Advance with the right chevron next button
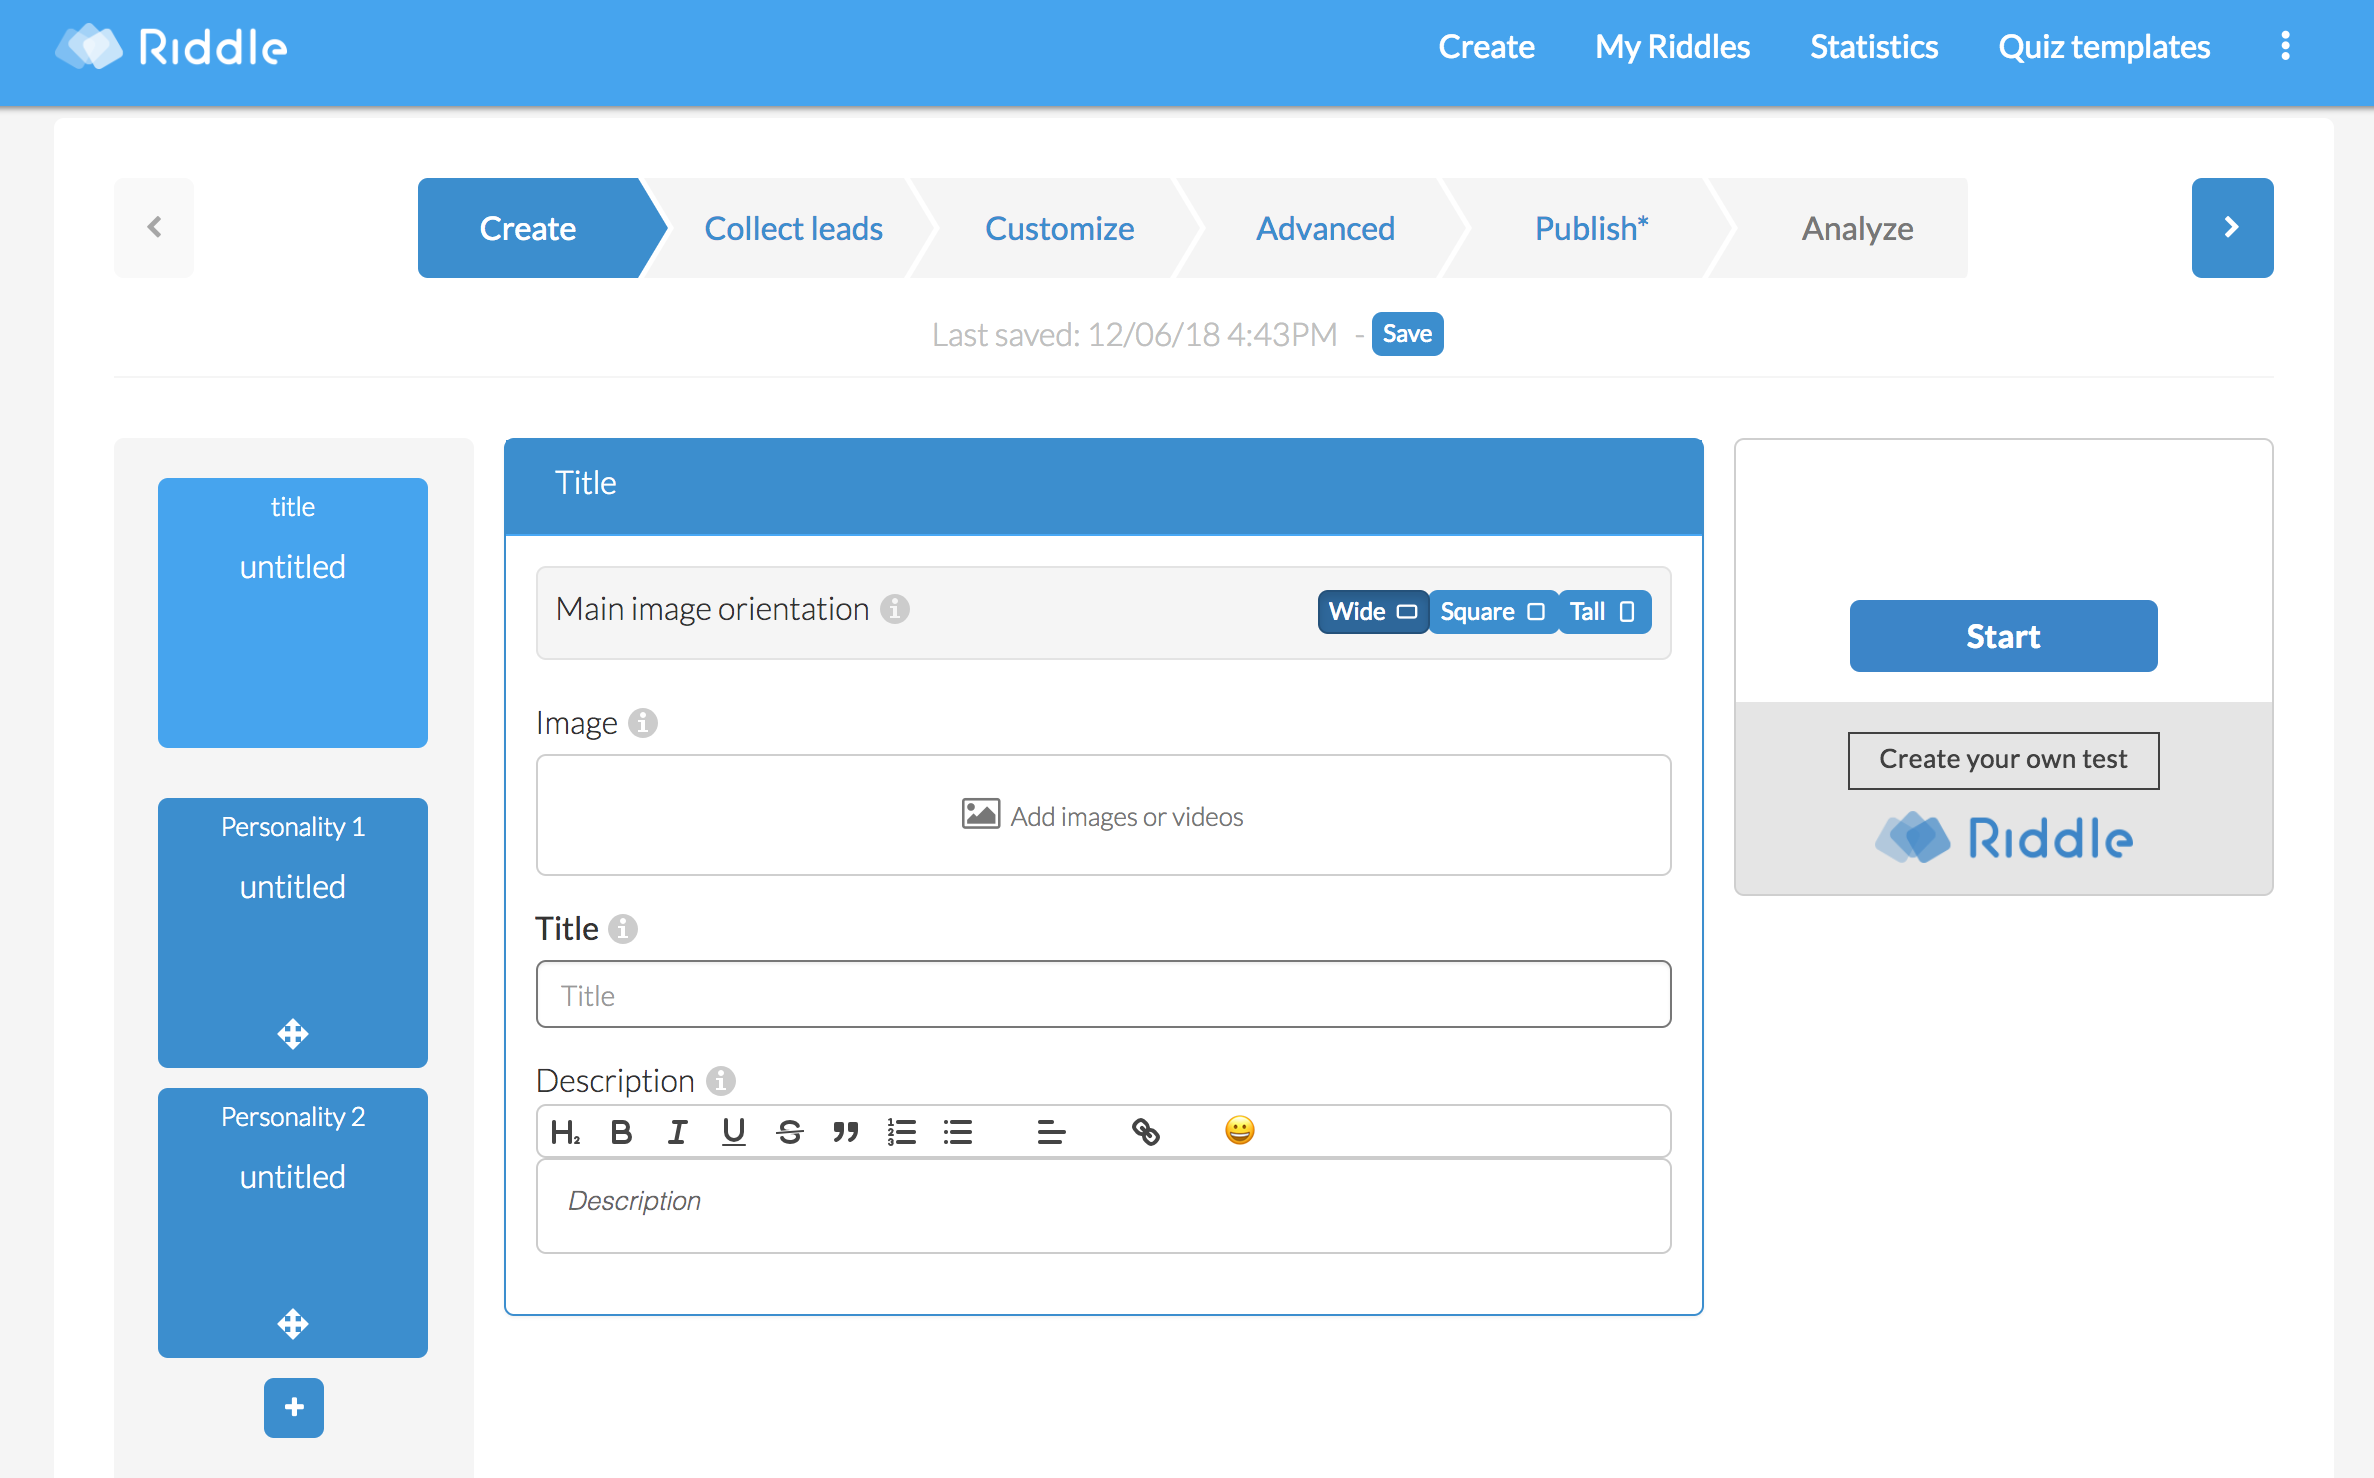This screenshot has height=1478, width=2374. point(2232,227)
